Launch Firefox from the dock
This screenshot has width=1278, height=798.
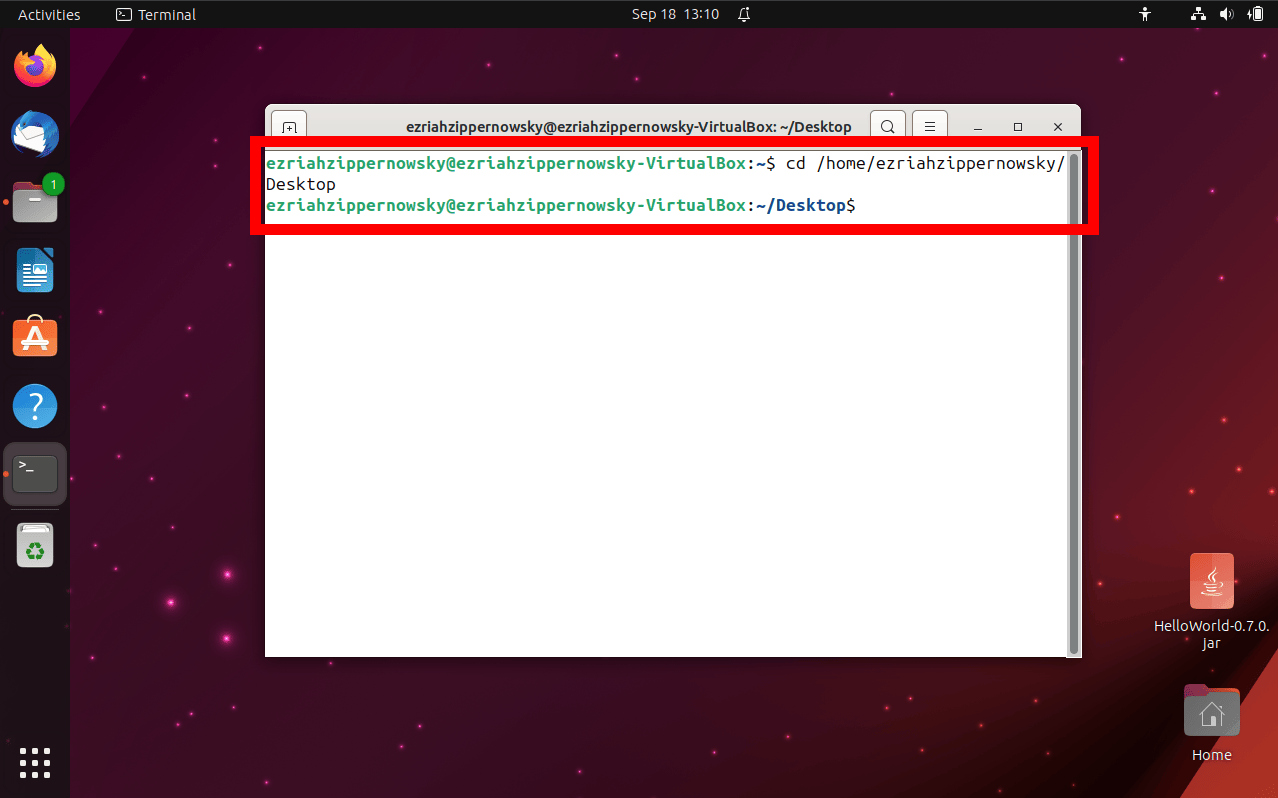[35, 64]
